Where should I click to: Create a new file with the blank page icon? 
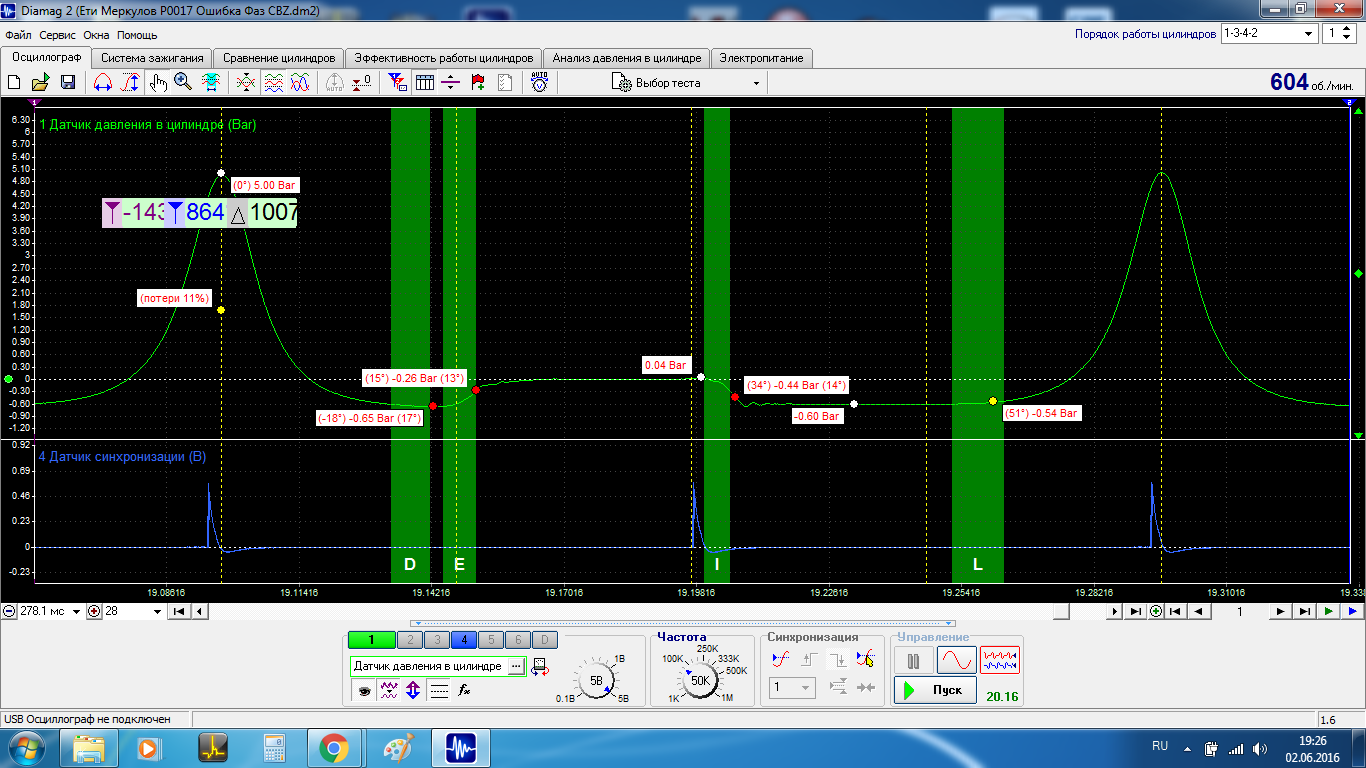click(15, 83)
